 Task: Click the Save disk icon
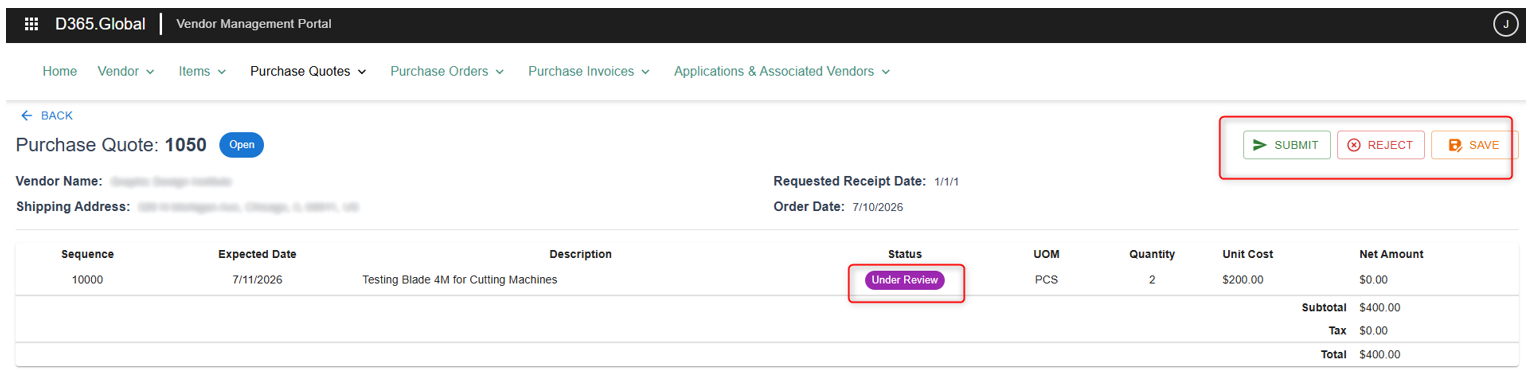1455,145
